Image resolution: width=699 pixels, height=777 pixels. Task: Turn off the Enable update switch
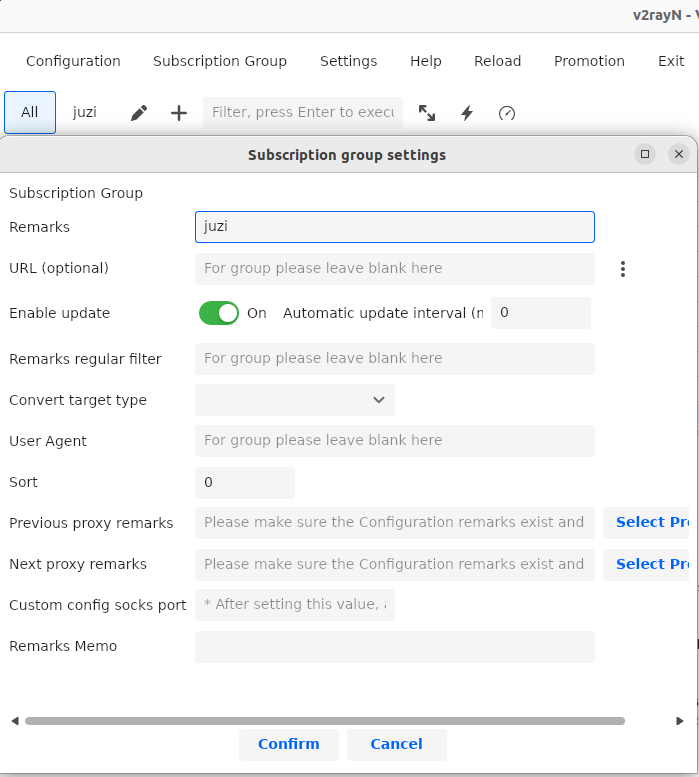(219, 313)
